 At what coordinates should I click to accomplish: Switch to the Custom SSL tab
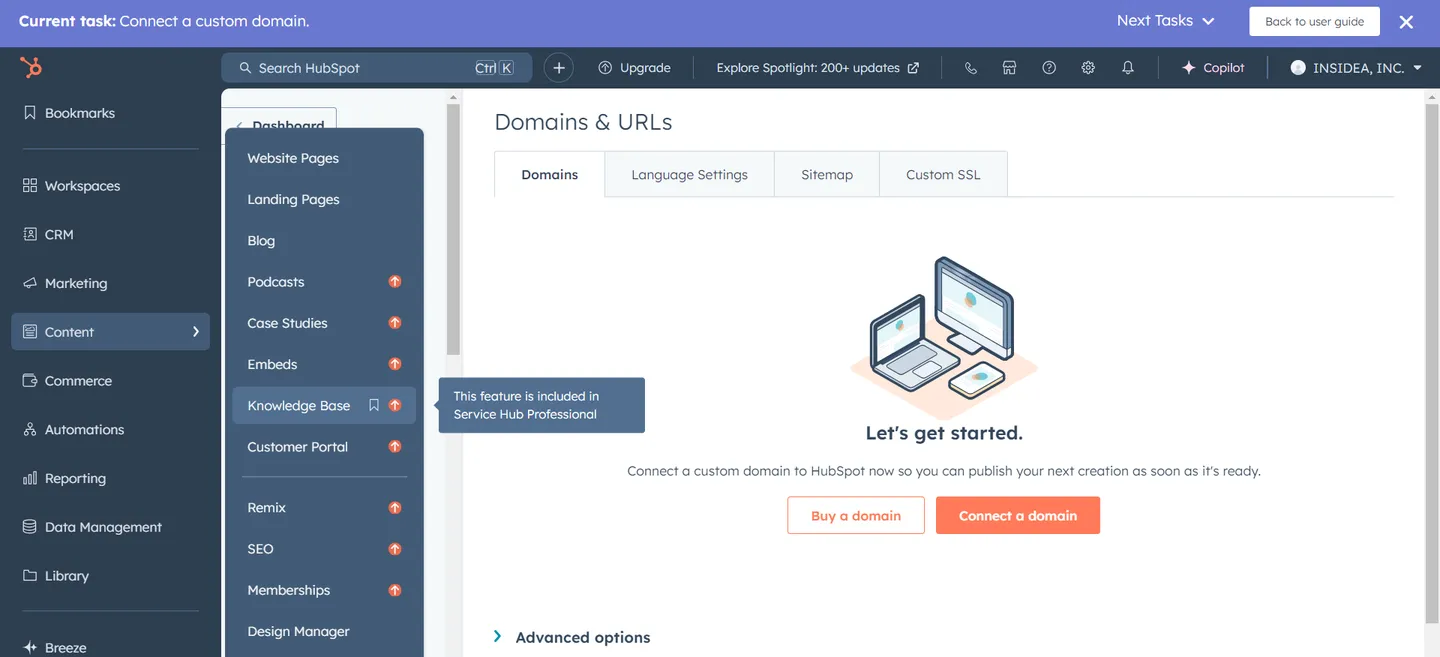pos(943,174)
